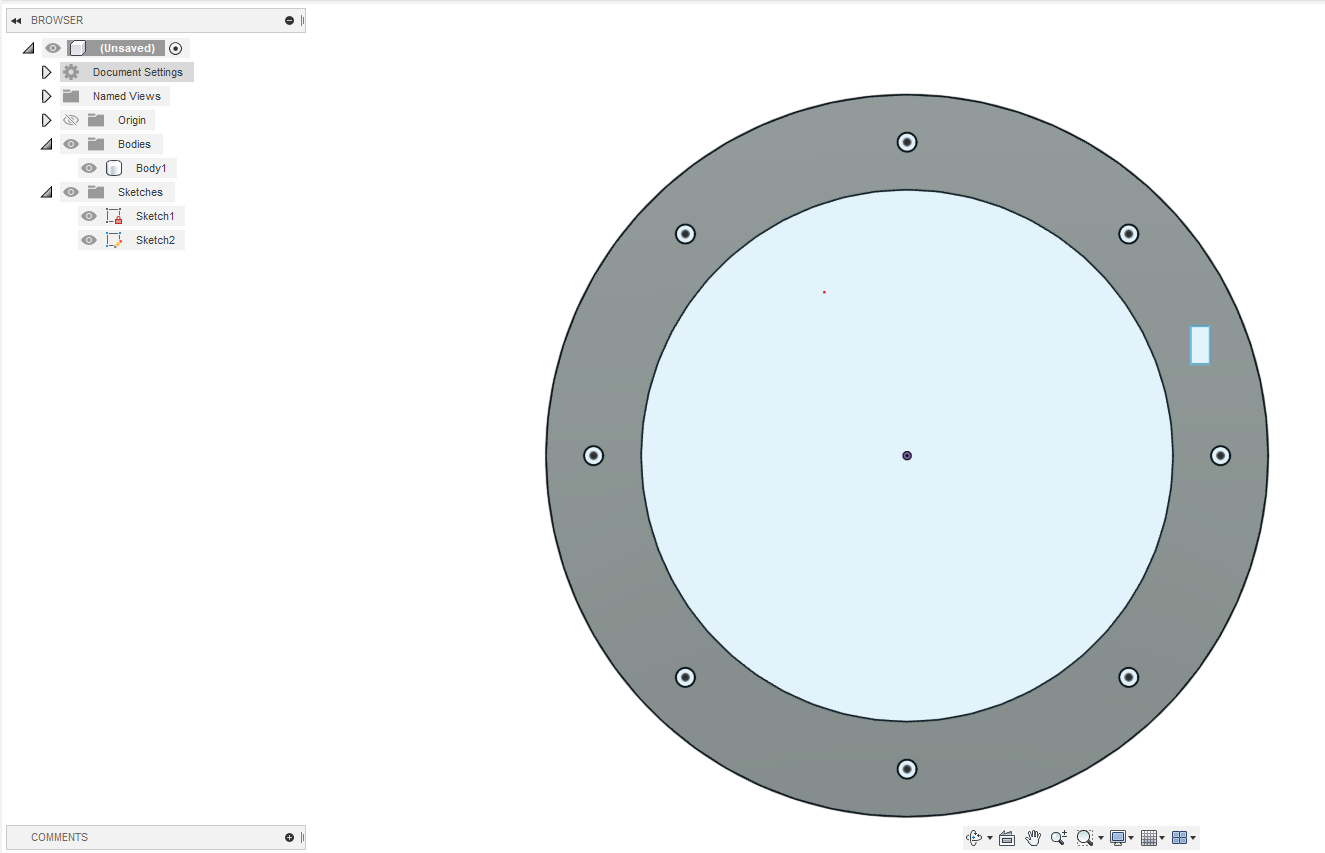Select Document Settings in browser tree
This screenshot has height=853, width=1325.
coord(138,72)
